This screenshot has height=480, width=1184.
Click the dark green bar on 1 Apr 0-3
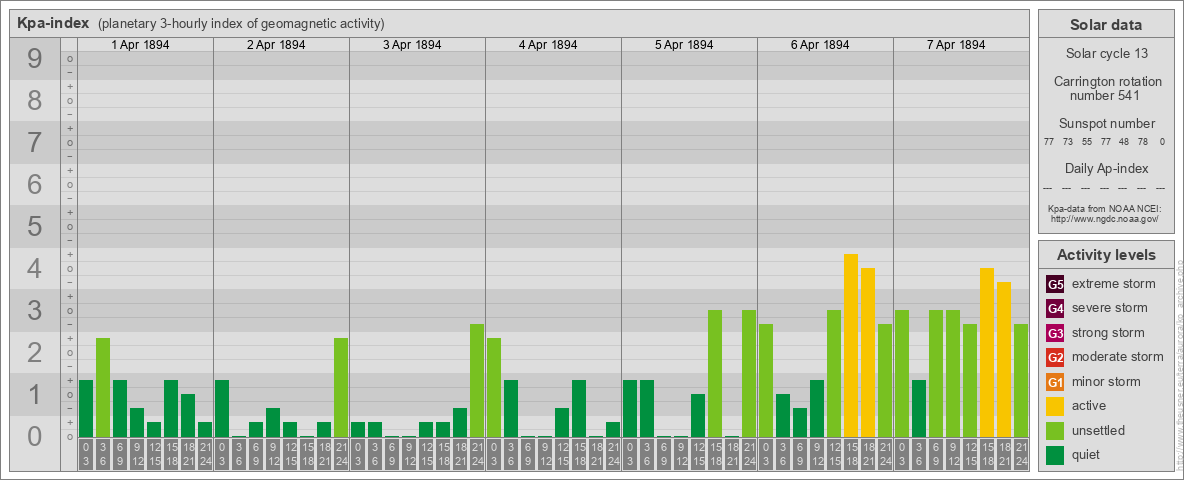point(86,408)
